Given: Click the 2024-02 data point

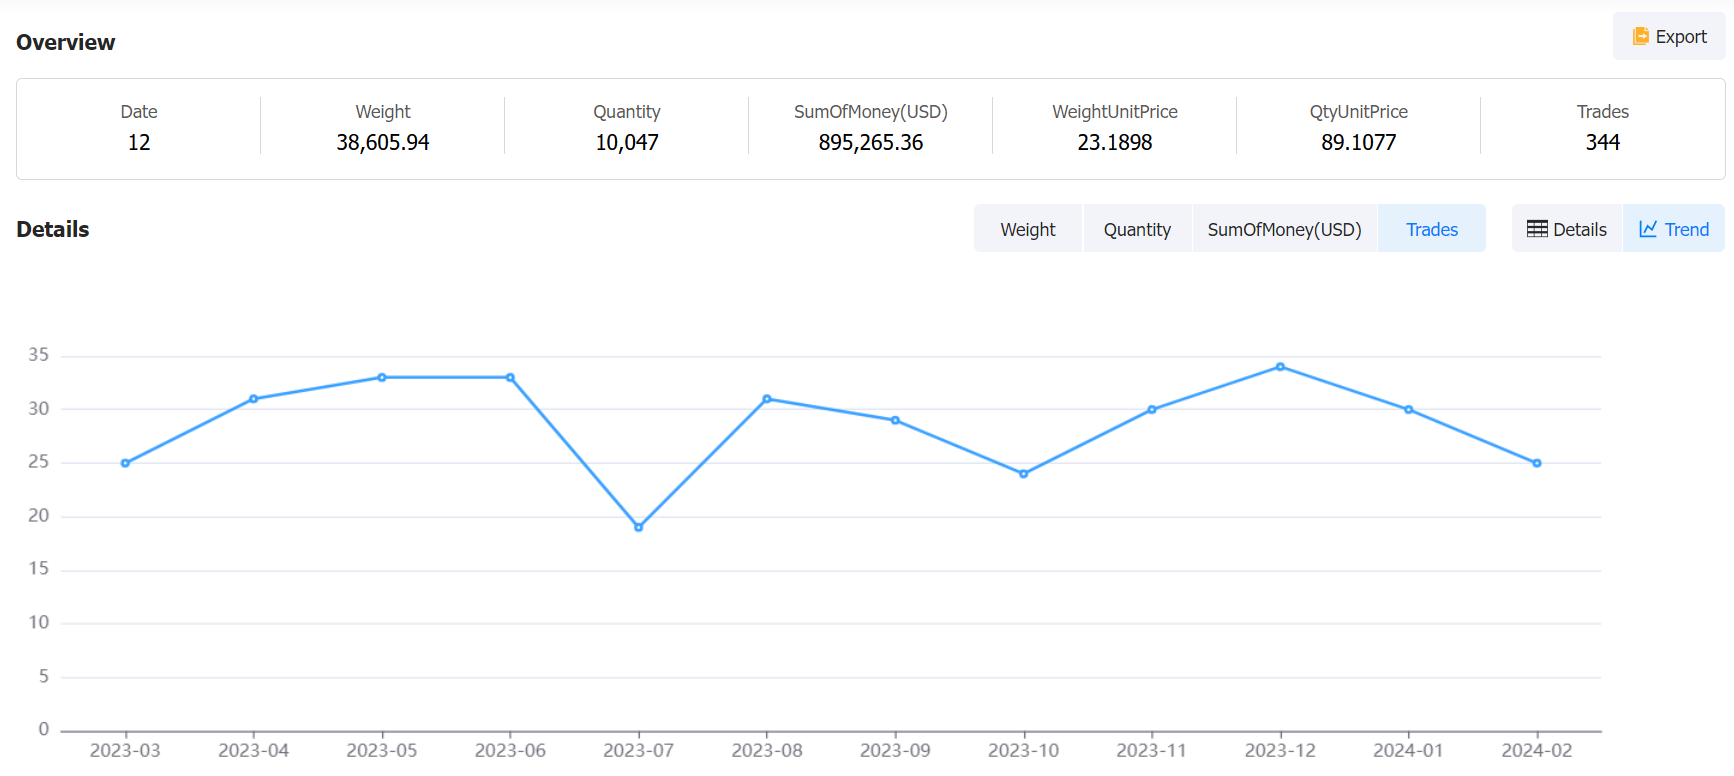Looking at the screenshot, I should click(1537, 463).
